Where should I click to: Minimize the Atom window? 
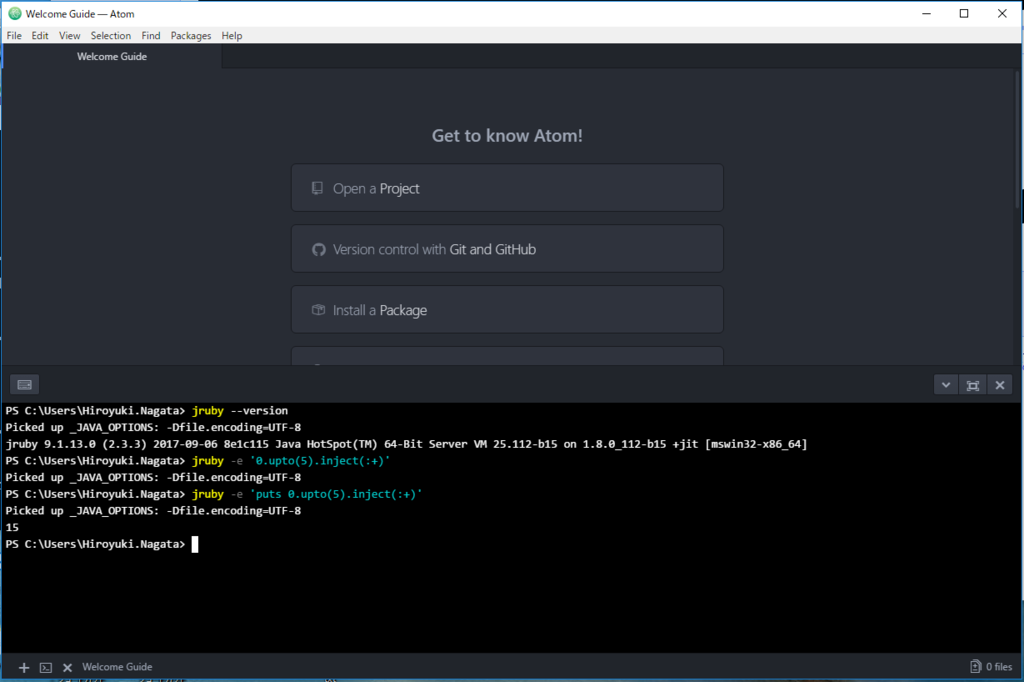click(x=926, y=14)
